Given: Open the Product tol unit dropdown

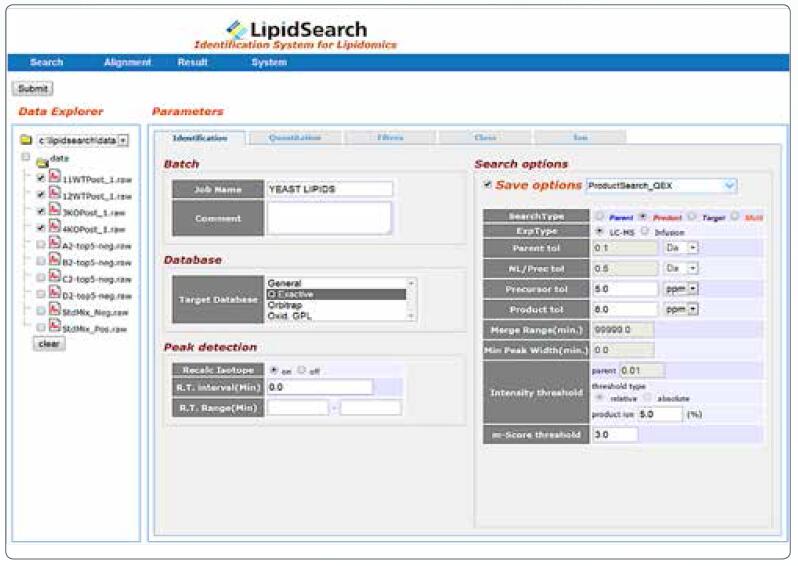Looking at the screenshot, I should (693, 309).
